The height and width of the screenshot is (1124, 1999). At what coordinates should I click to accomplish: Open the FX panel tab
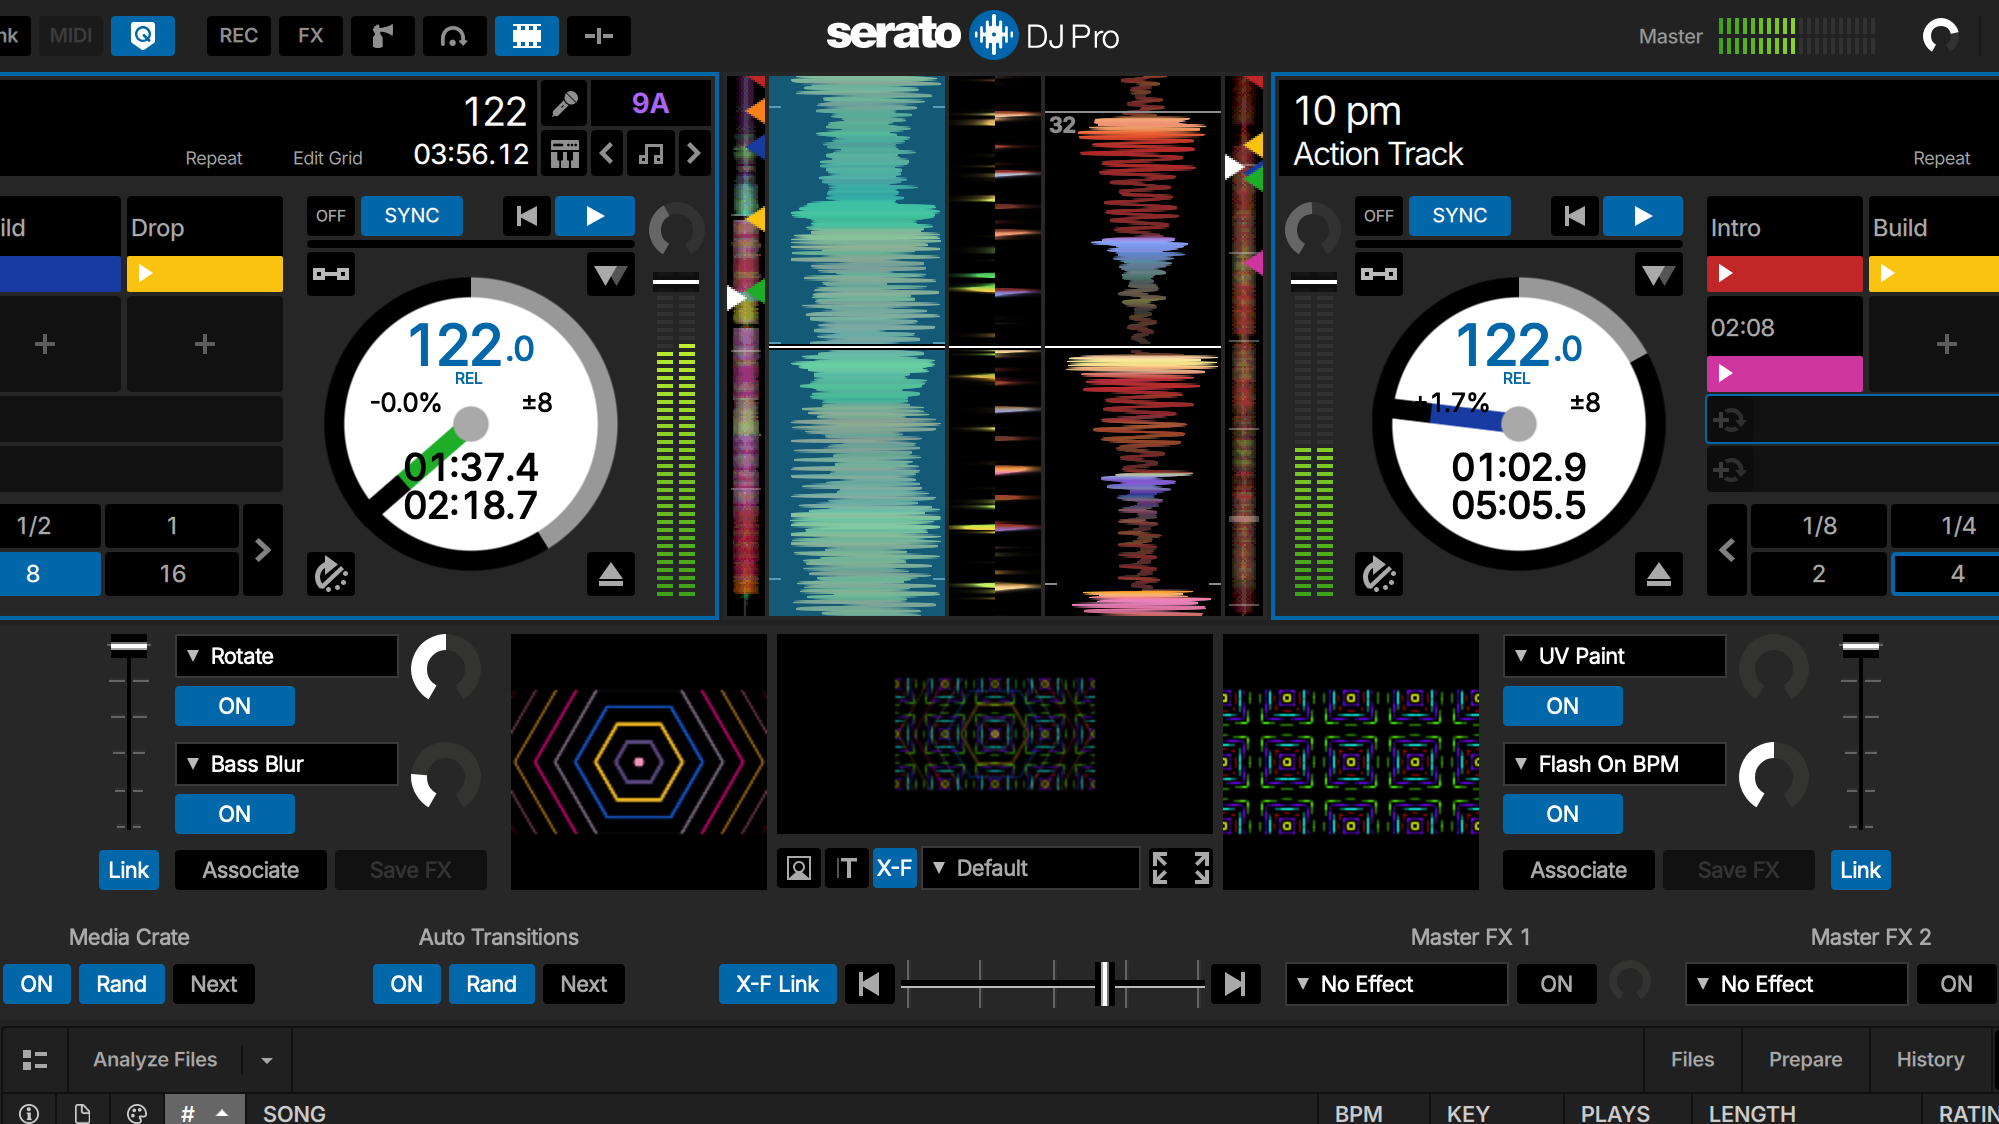[x=311, y=36]
